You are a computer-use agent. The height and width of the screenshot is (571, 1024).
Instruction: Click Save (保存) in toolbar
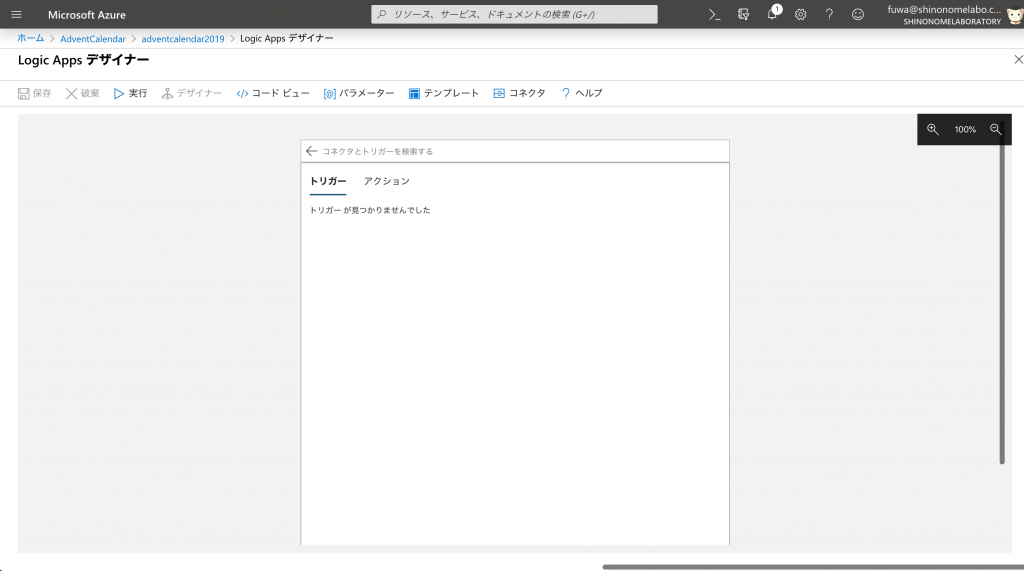tap(35, 93)
